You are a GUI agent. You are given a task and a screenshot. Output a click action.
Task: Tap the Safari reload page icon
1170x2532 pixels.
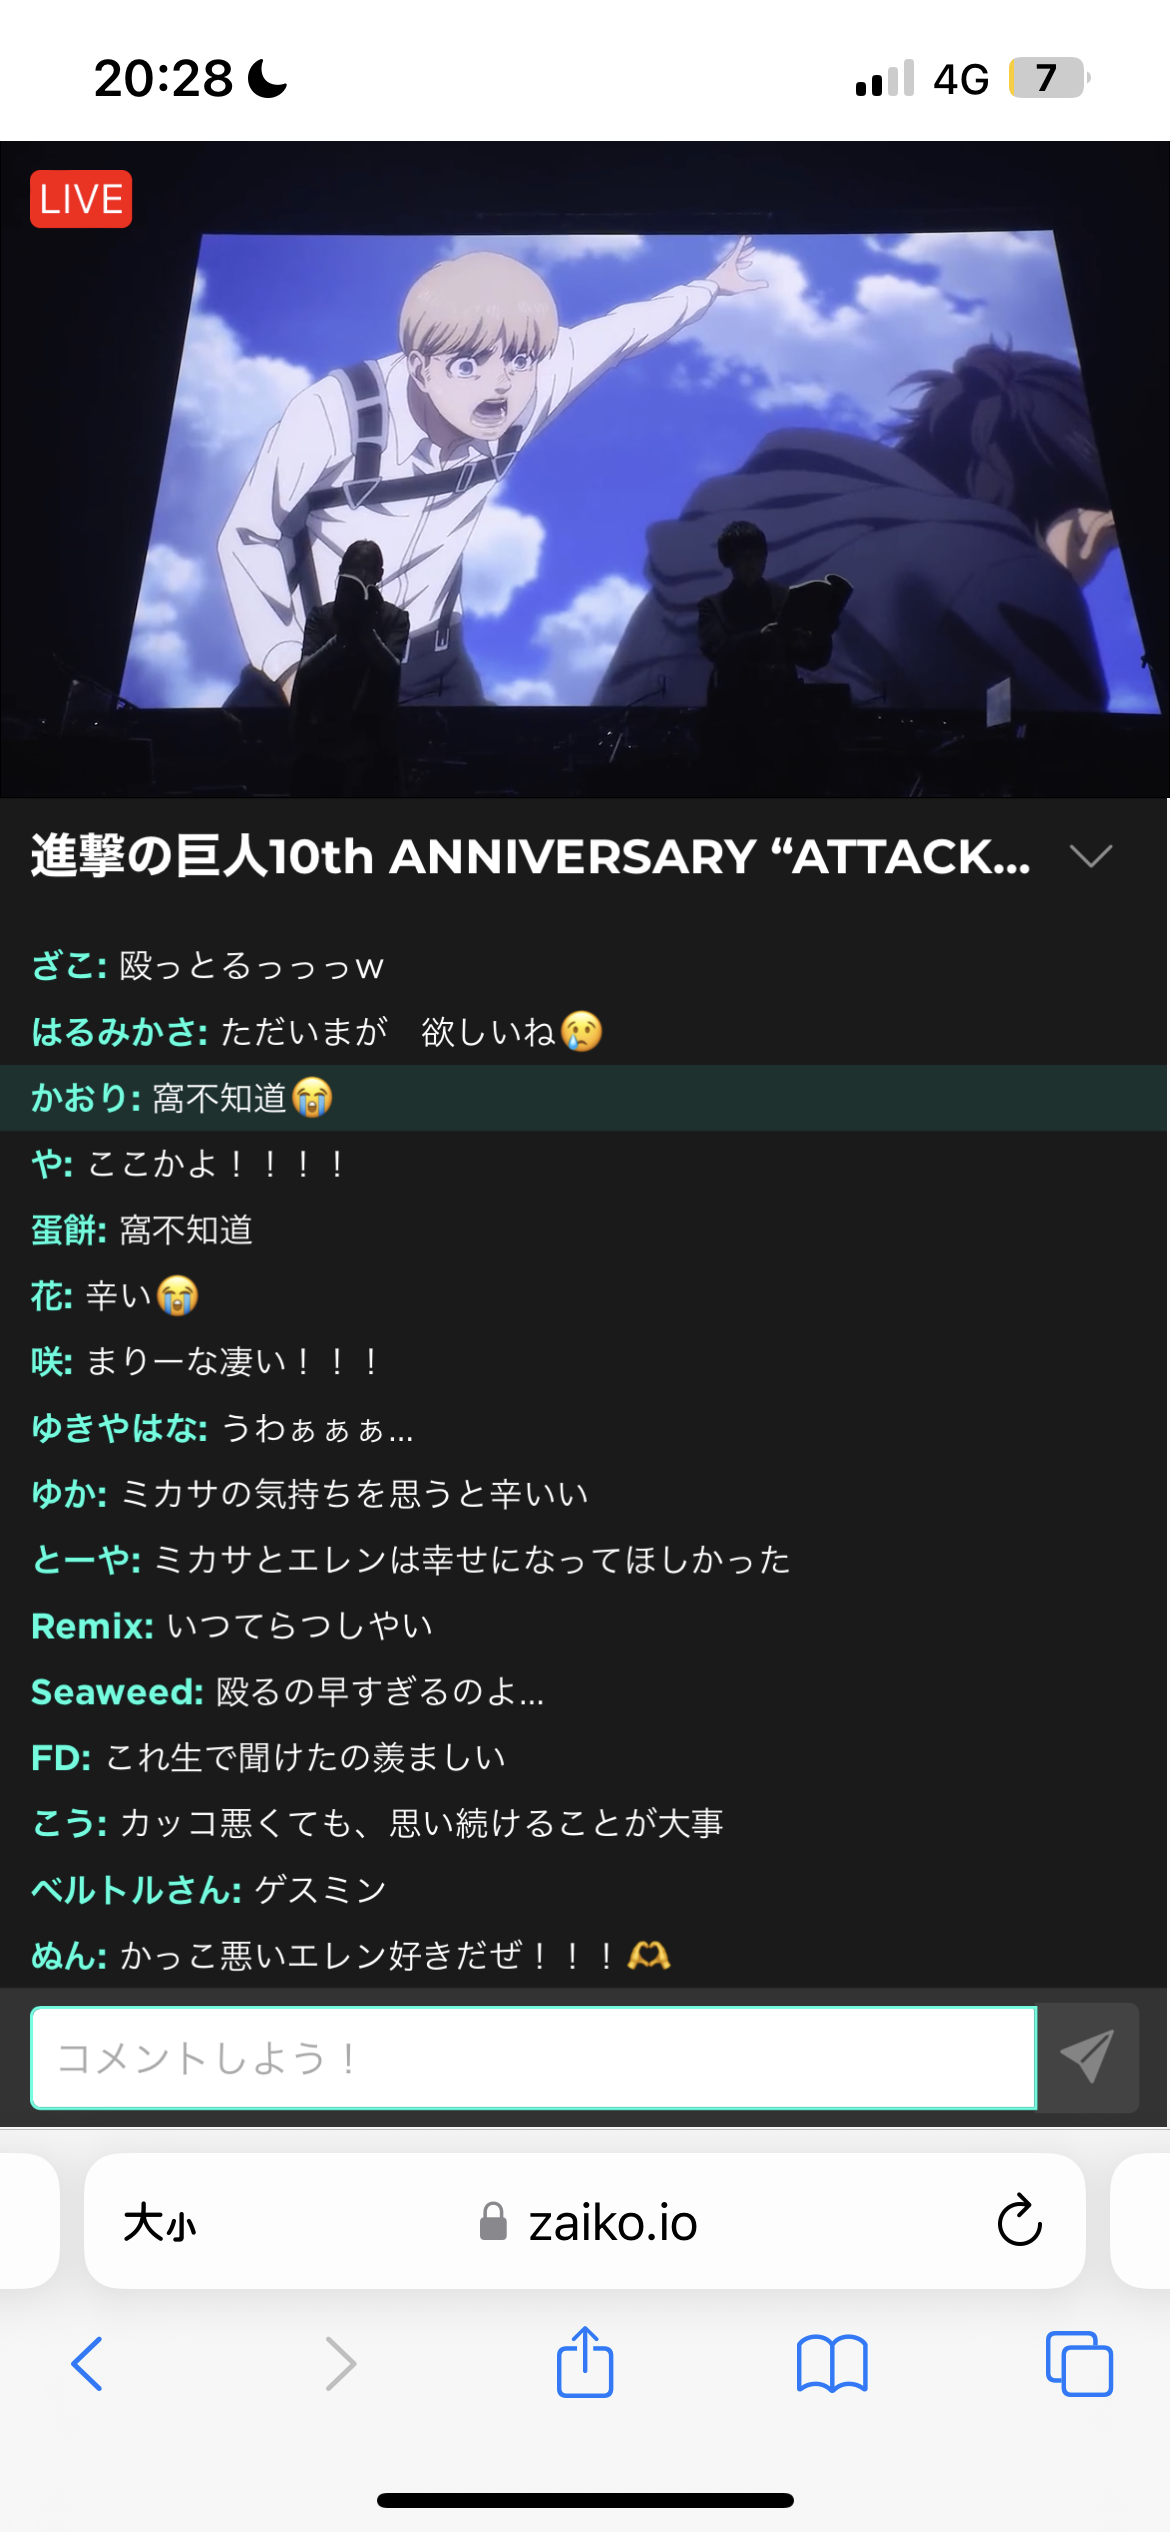[1019, 2220]
